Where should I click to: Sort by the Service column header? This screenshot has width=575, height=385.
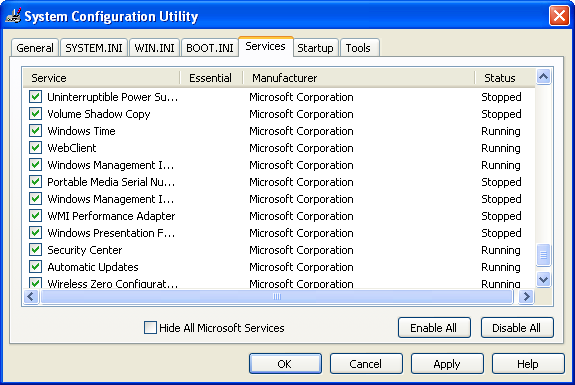point(102,78)
